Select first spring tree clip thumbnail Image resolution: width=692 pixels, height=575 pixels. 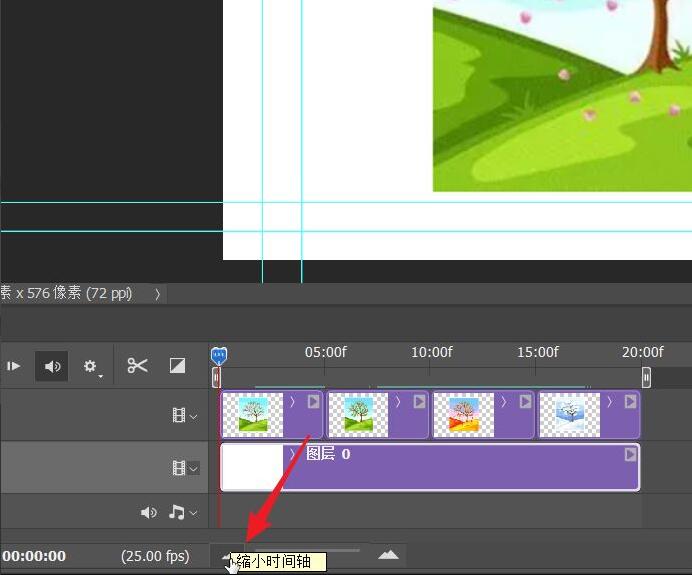point(253,415)
